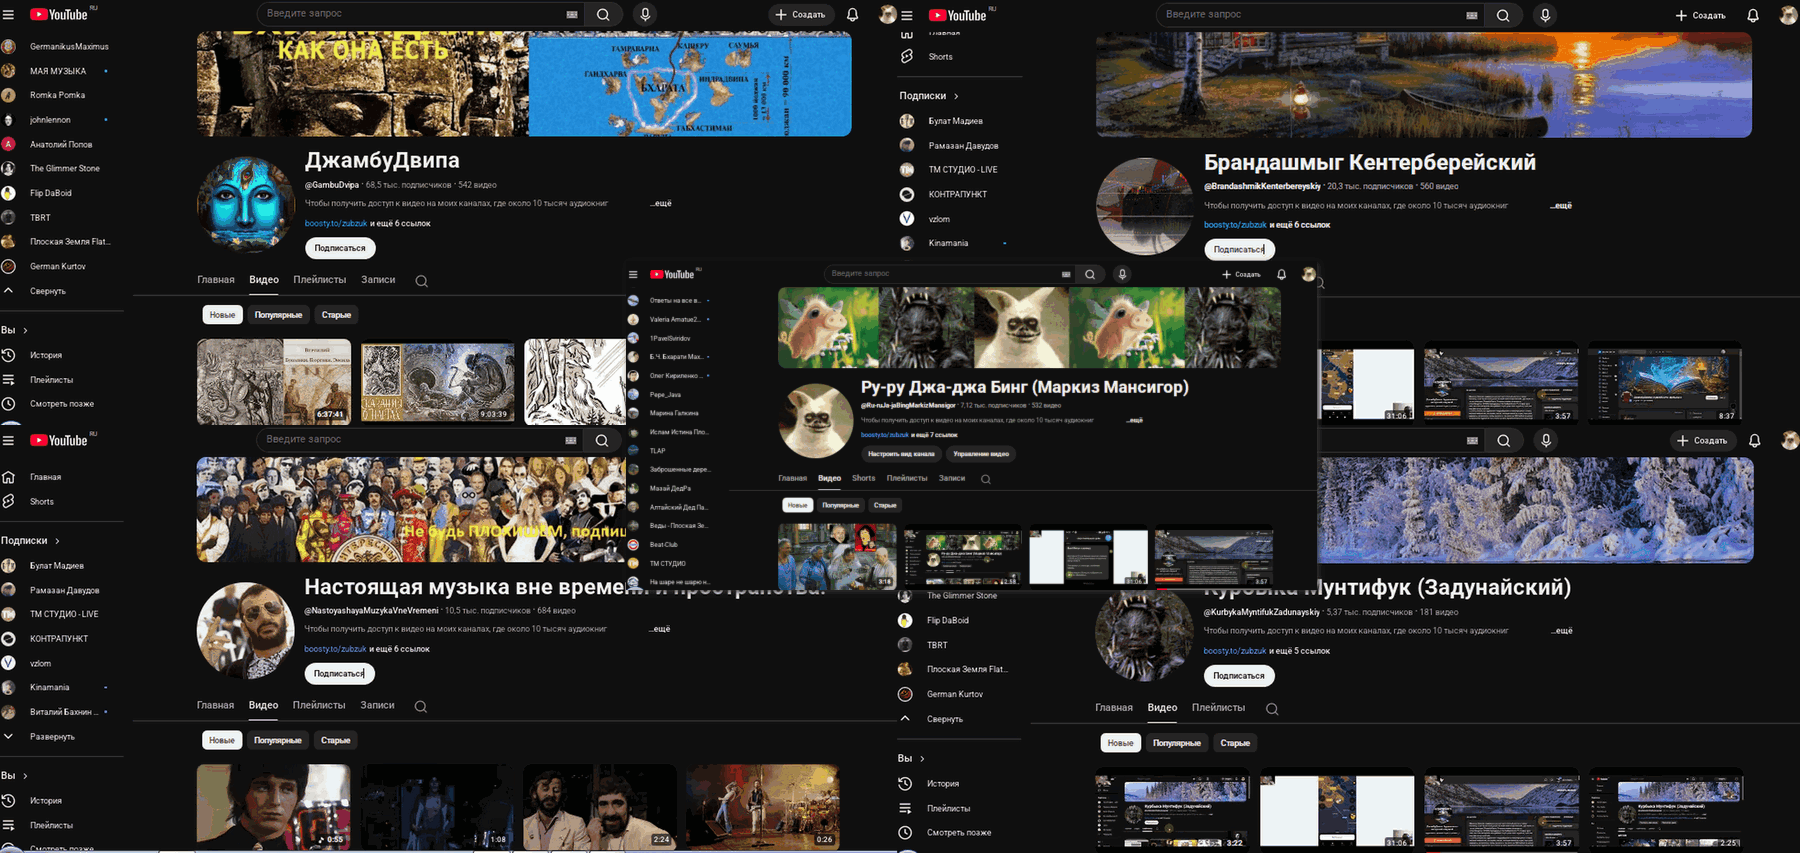Viewport: 1800px width, 853px height.
Task: Open Shorts tab on Ру-ру Джа-джа Бинг channel
Action: (x=864, y=478)
